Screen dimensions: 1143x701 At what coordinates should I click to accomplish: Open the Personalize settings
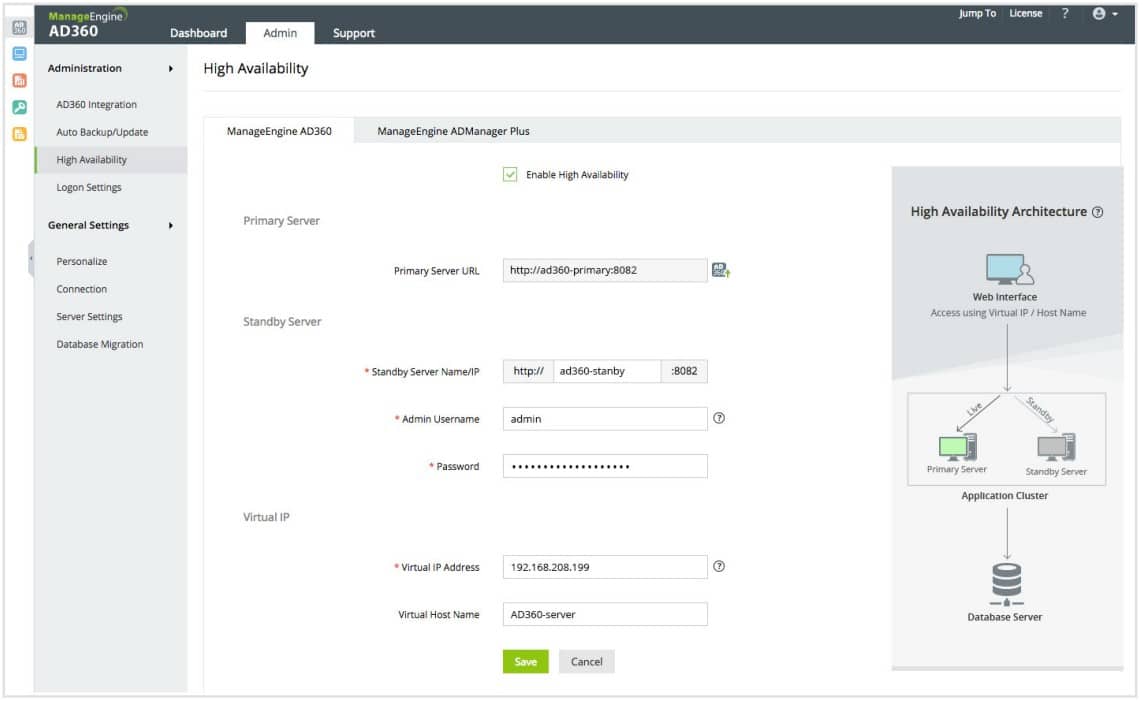pyautogui.click(x=82, y=262)
